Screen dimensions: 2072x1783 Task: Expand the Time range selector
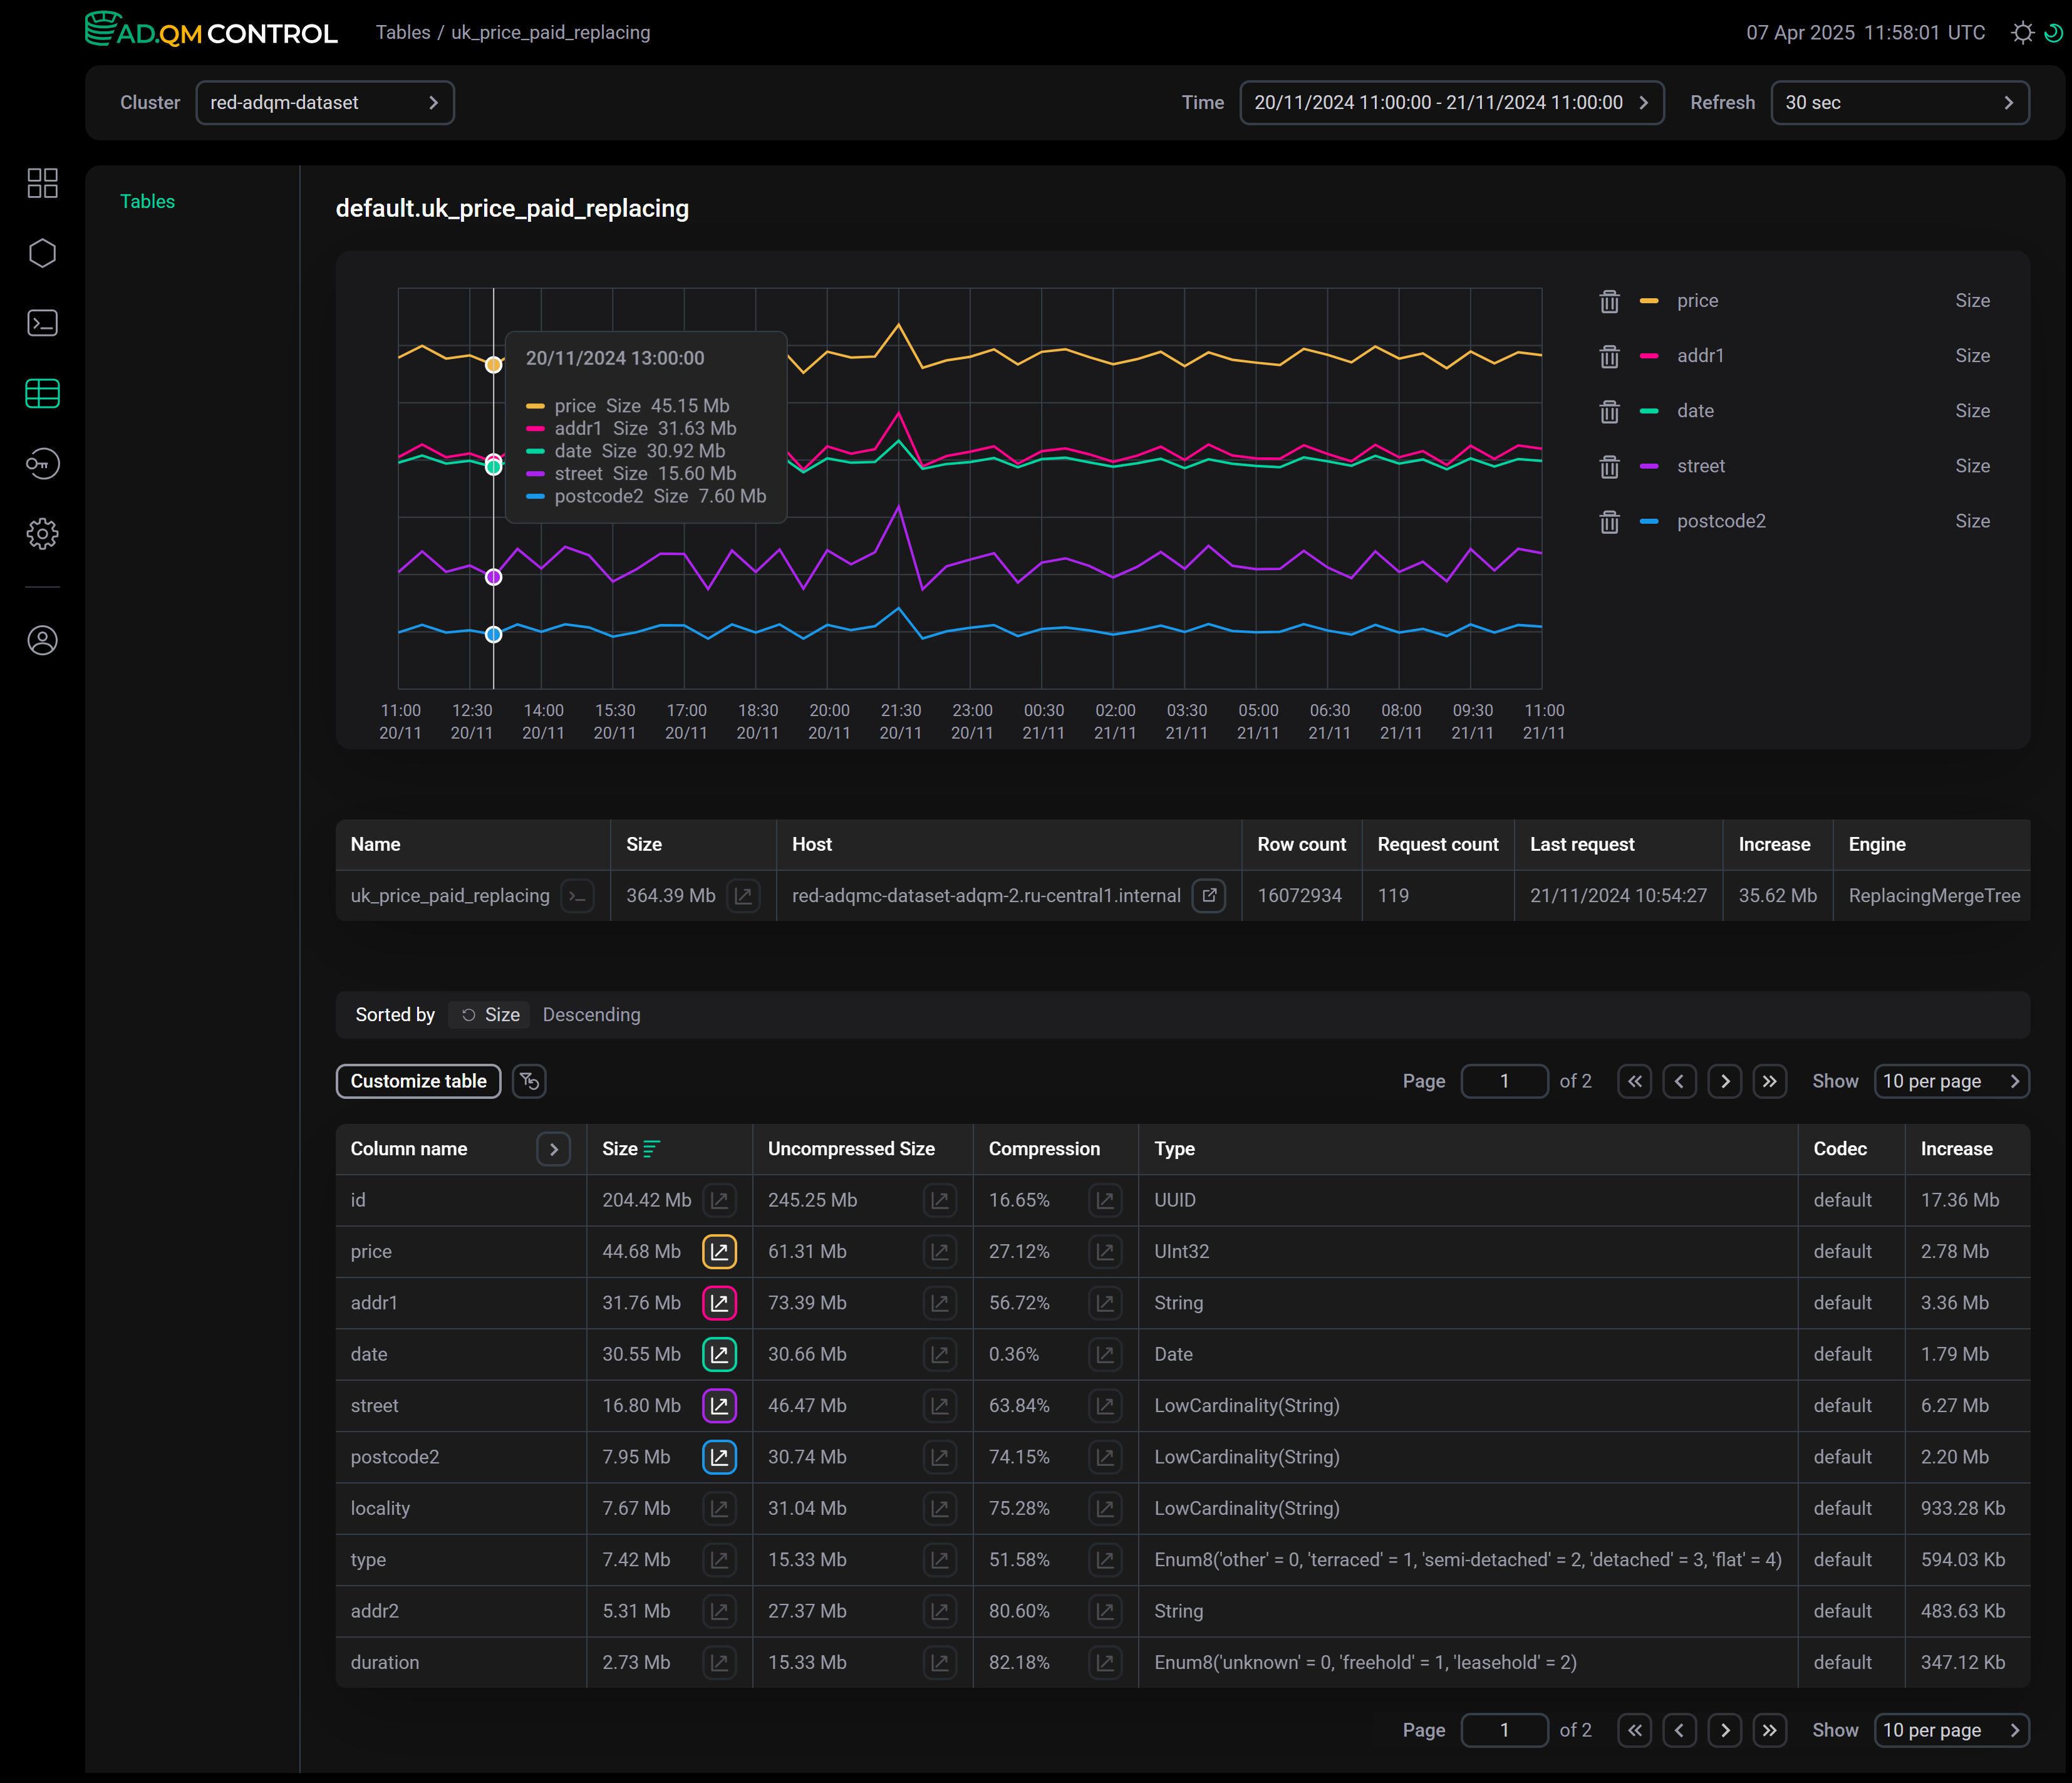click(1451, 103)
